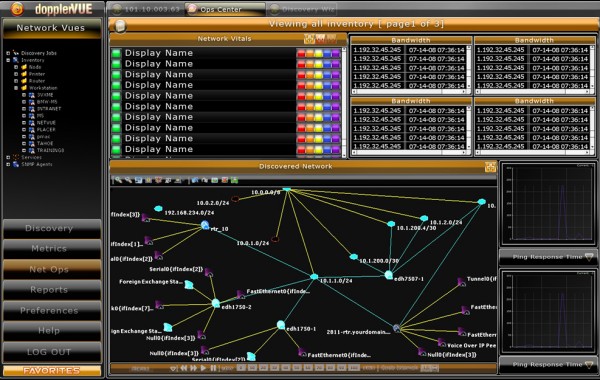Viewport: 600px width, 380px height.
Task: Click the SNMP Agents globe icon
Action: [x=16, y=164]
